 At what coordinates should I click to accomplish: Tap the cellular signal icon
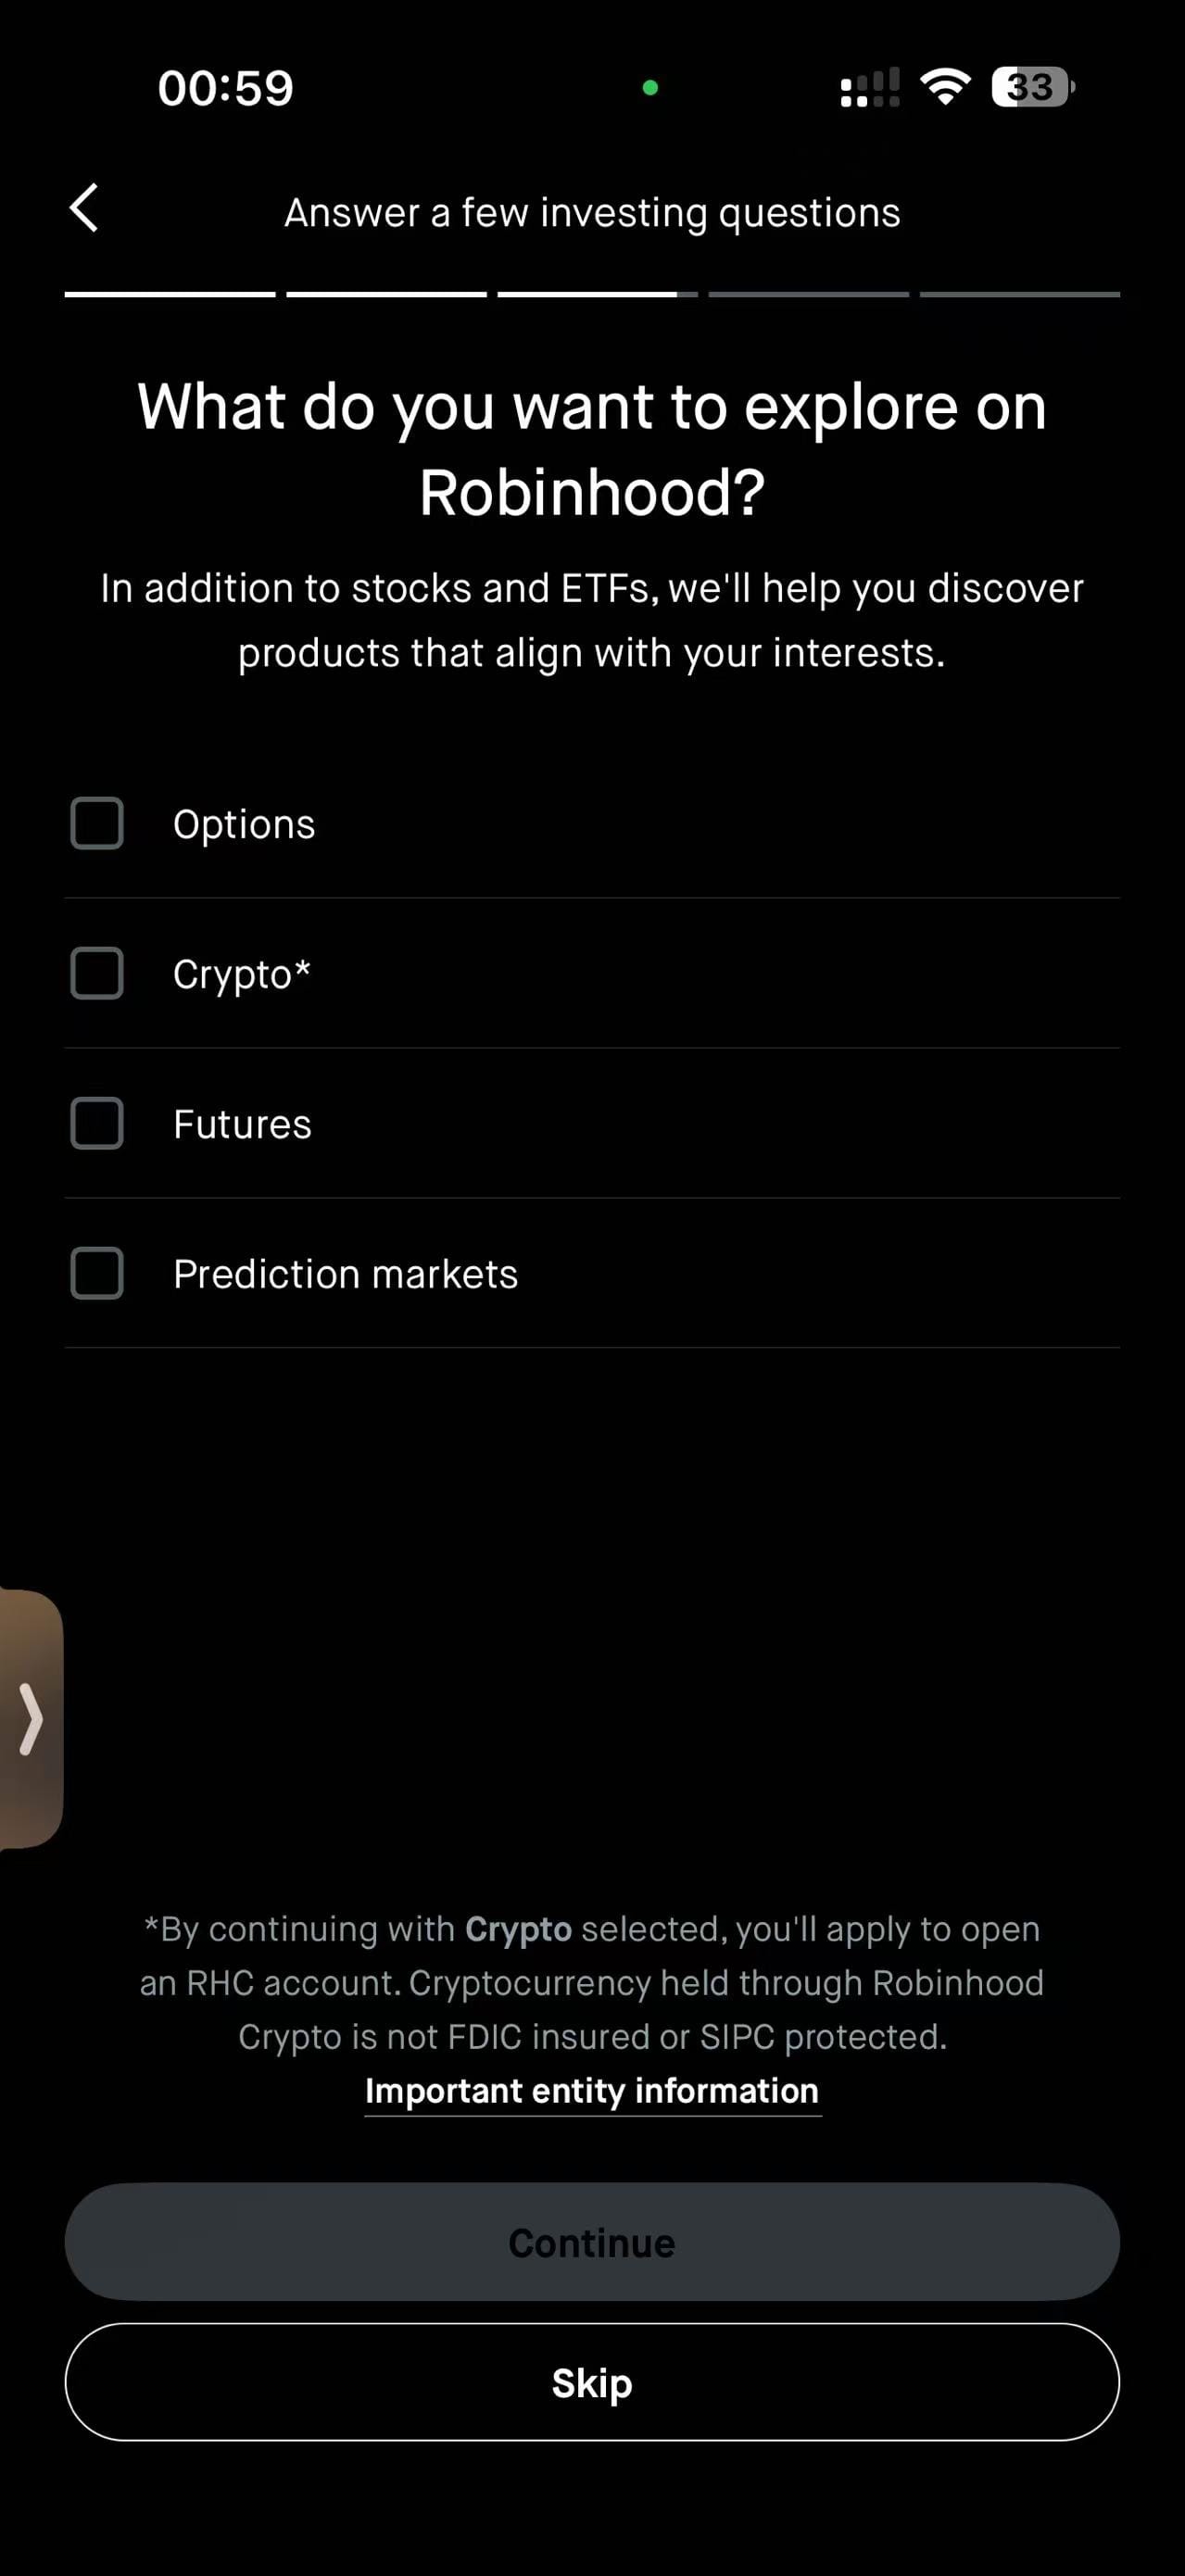coord(870,87)
